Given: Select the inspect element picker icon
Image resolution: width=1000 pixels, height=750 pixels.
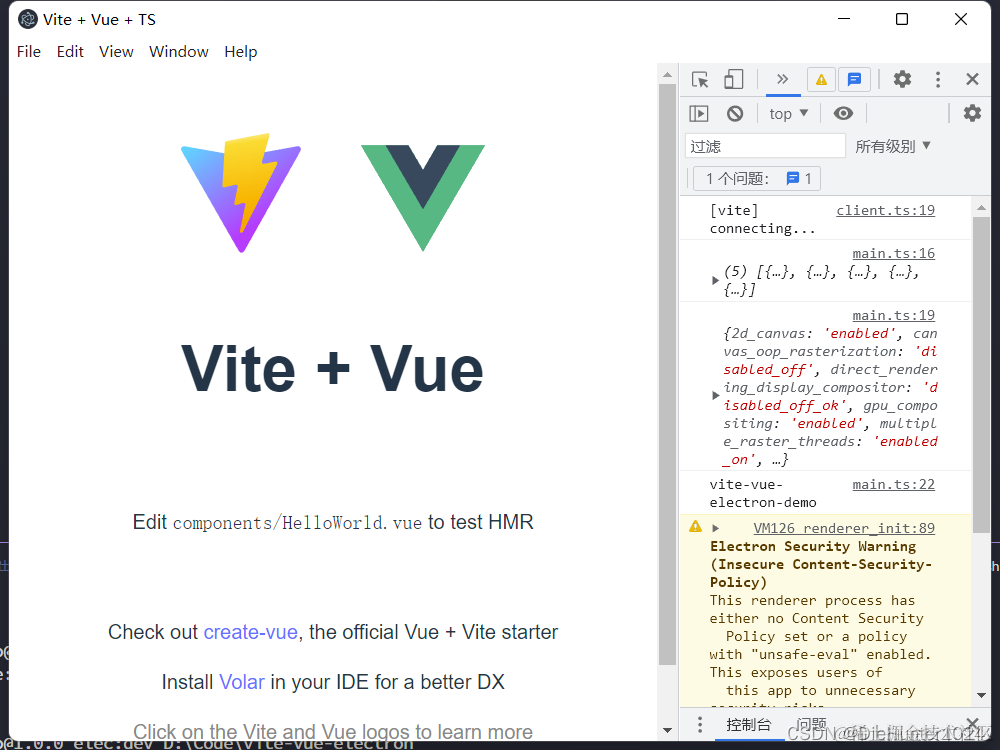Looking at the screenshot, I should click(x=700, y=80).
